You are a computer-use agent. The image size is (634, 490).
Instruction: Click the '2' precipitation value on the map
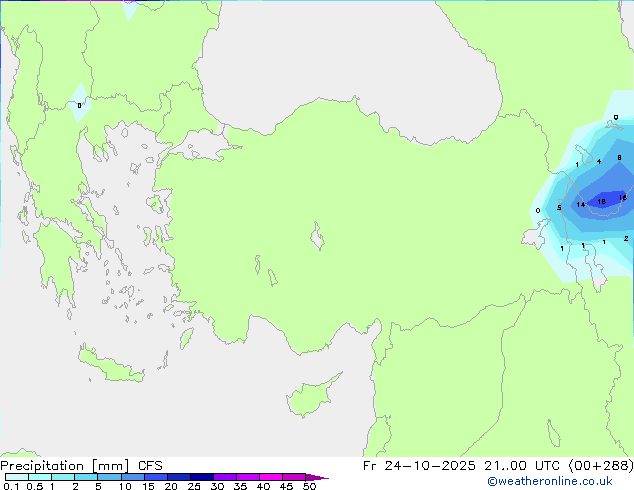click(626, 239)
